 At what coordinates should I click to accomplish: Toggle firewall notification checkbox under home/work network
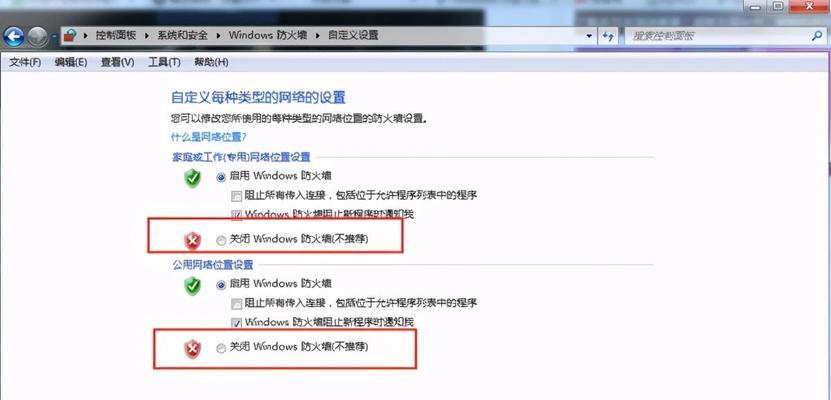tap(236, 215)
